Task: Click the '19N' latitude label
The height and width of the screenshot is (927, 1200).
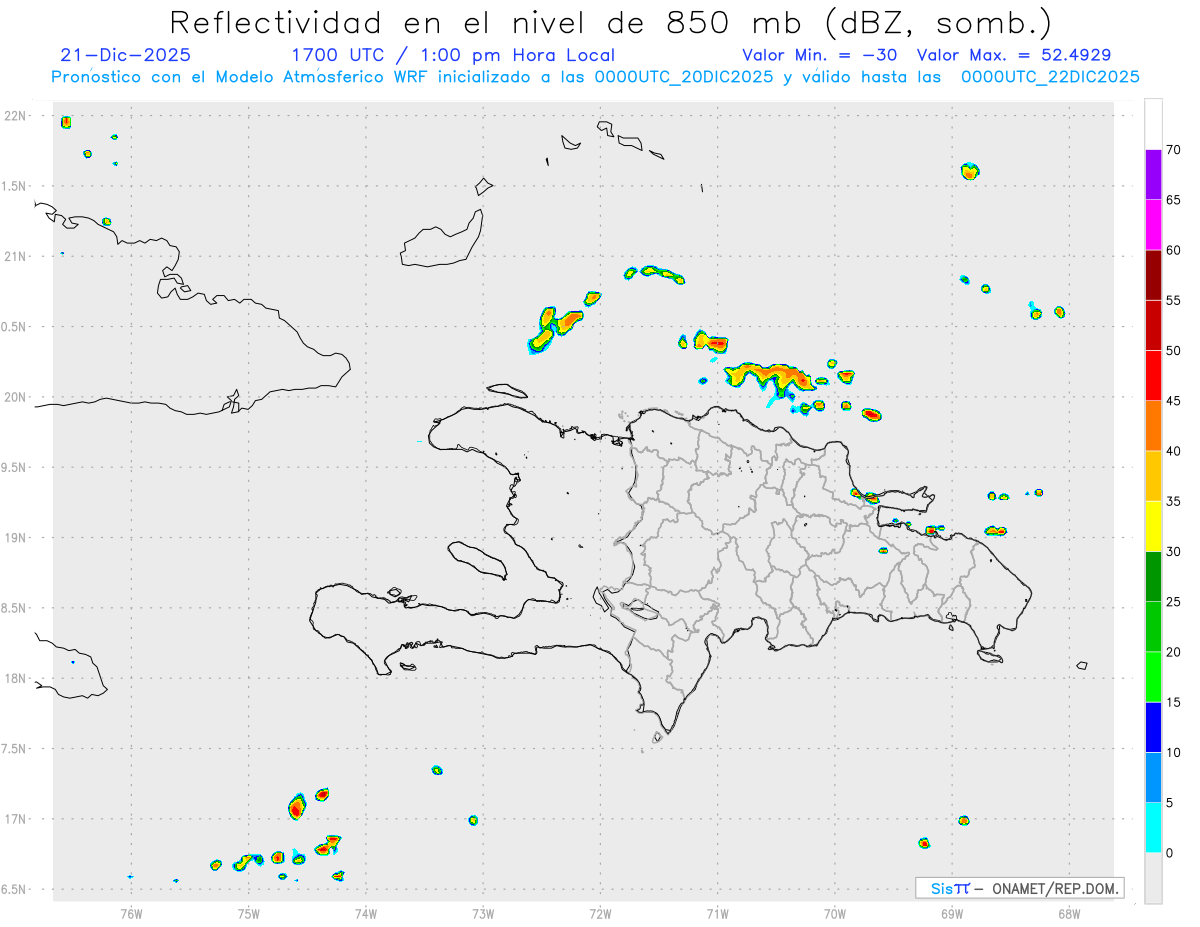Action: point(17,538)
